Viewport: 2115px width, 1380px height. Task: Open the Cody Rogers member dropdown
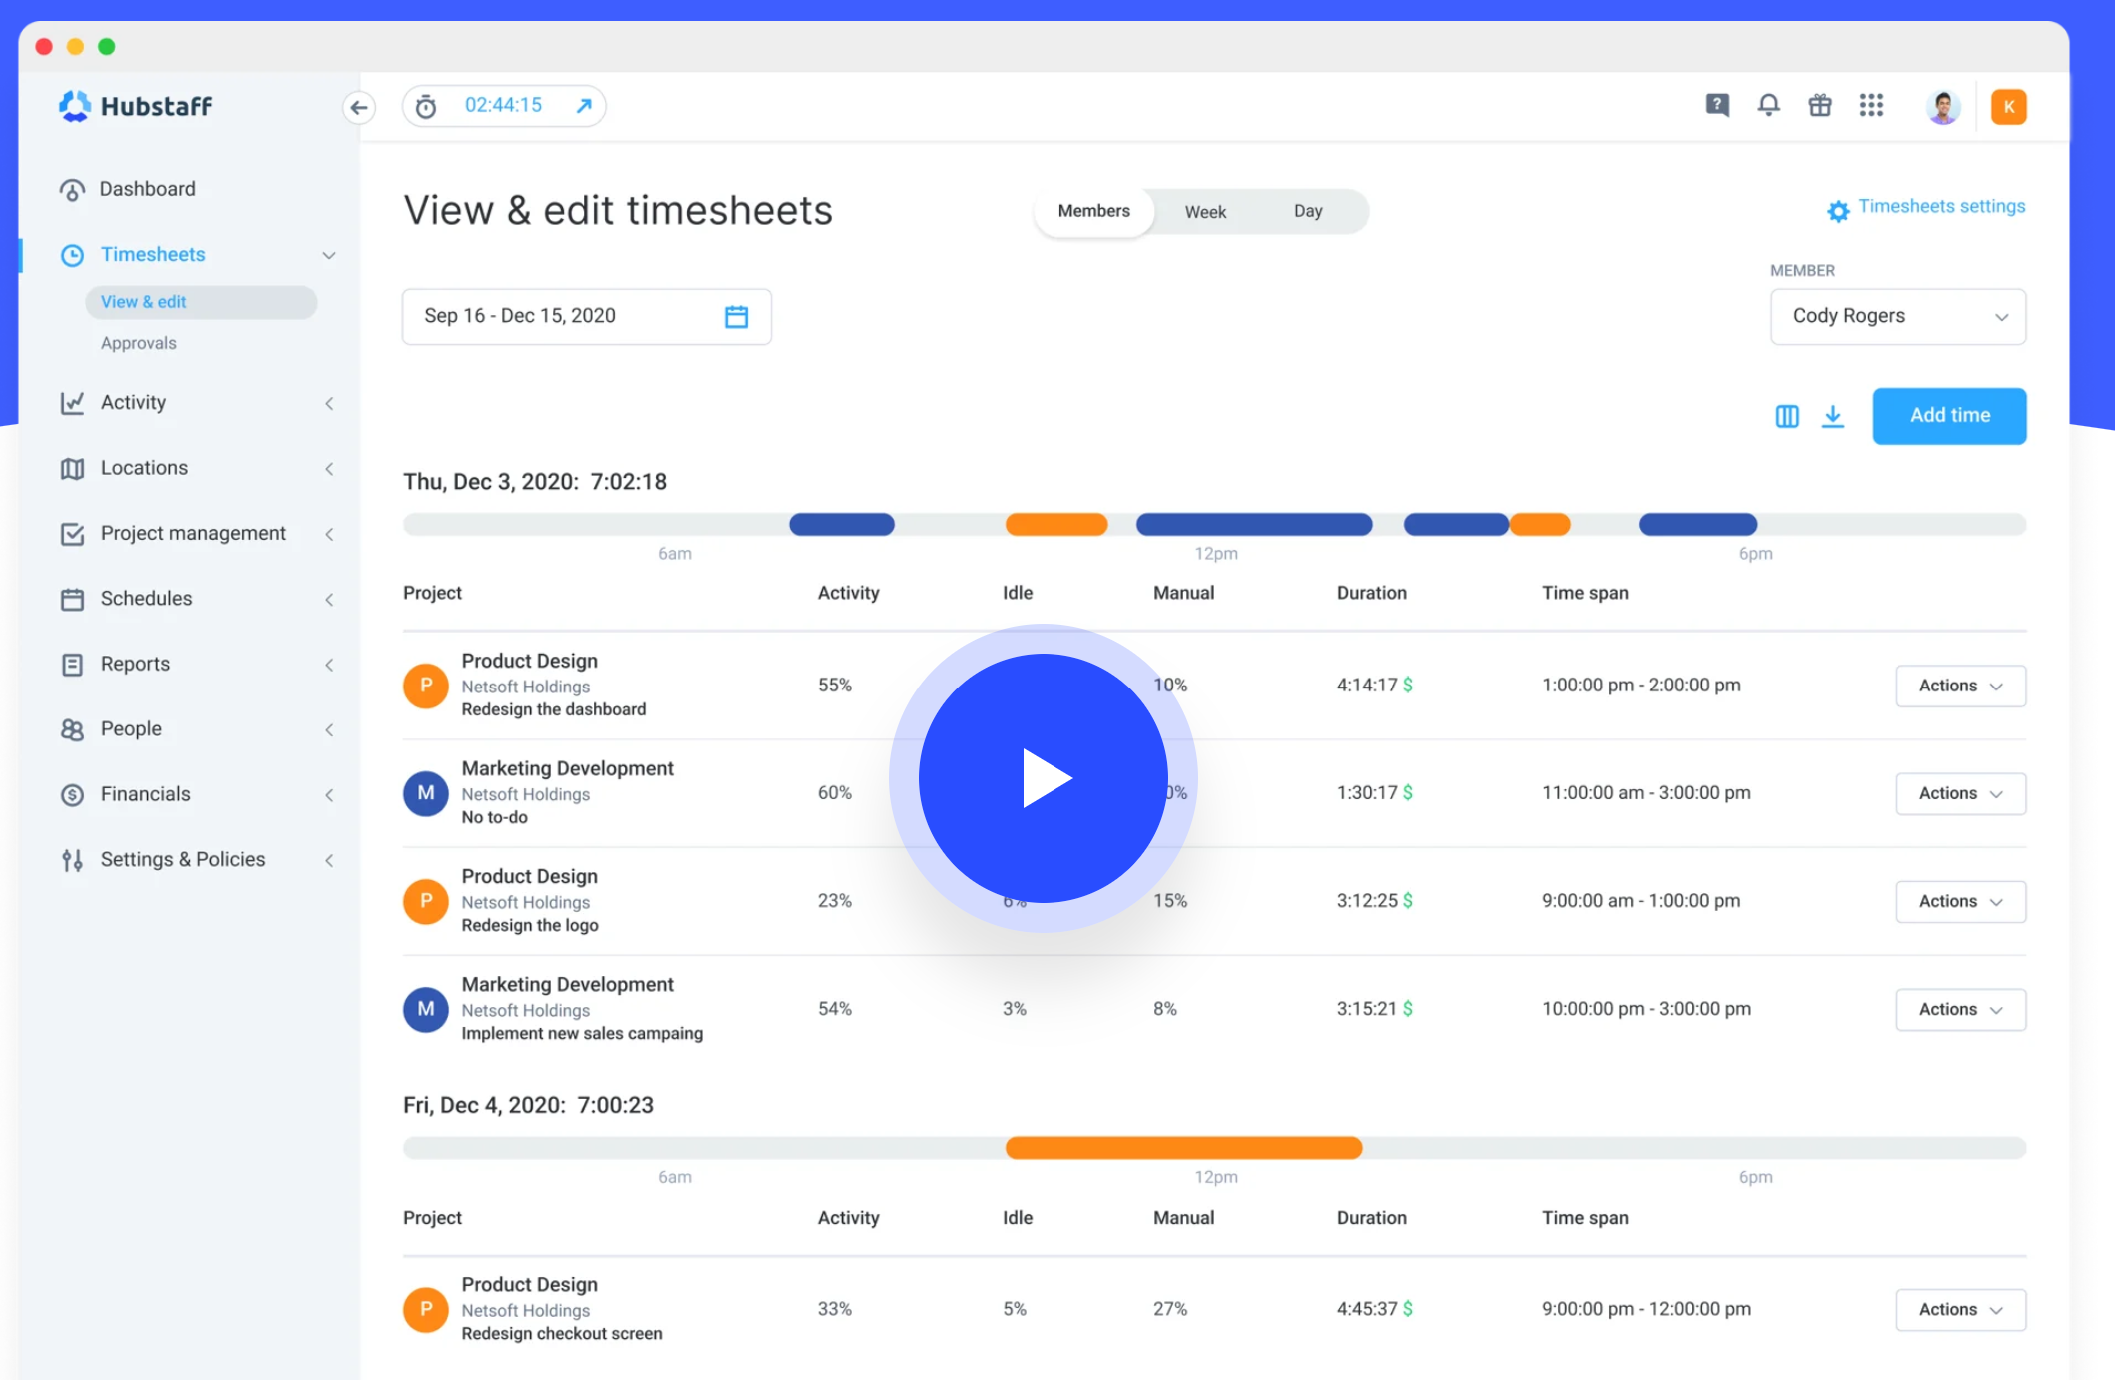(1897, 316)
